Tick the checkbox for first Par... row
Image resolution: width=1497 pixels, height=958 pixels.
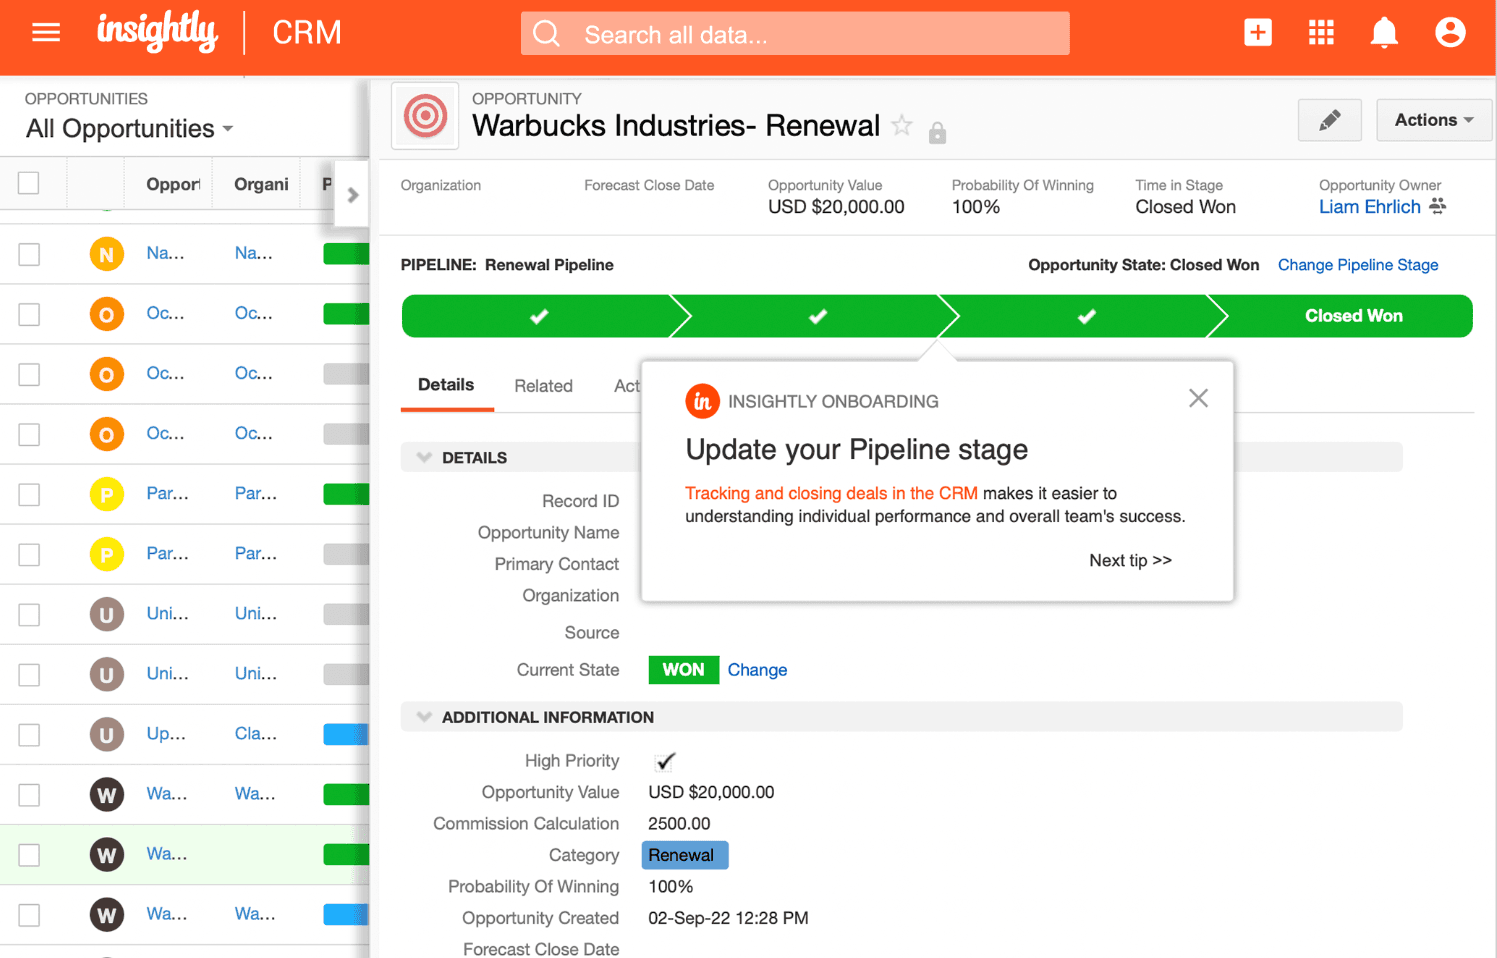pos(29,494)
